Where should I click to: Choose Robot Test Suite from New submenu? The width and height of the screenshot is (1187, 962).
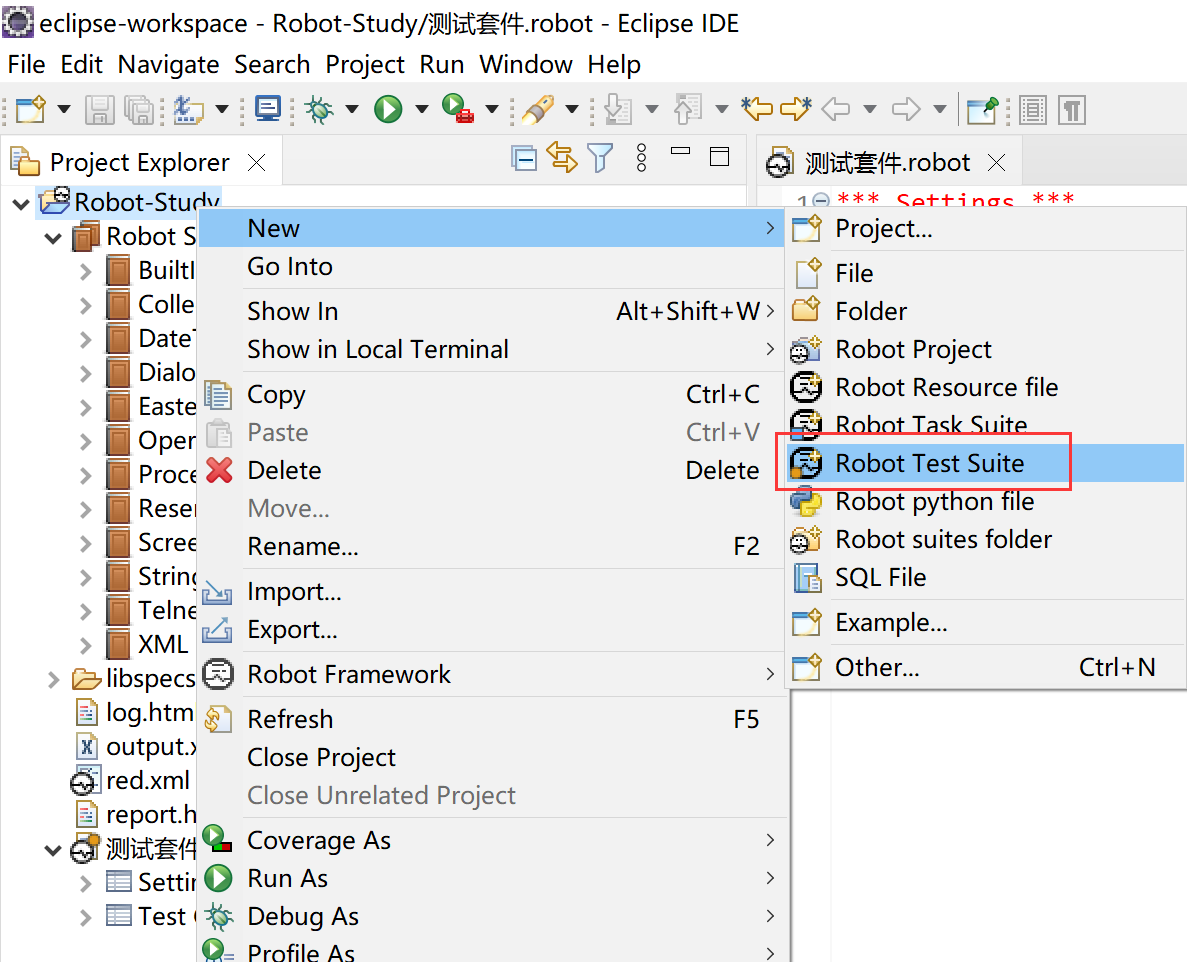pos(985,463)
